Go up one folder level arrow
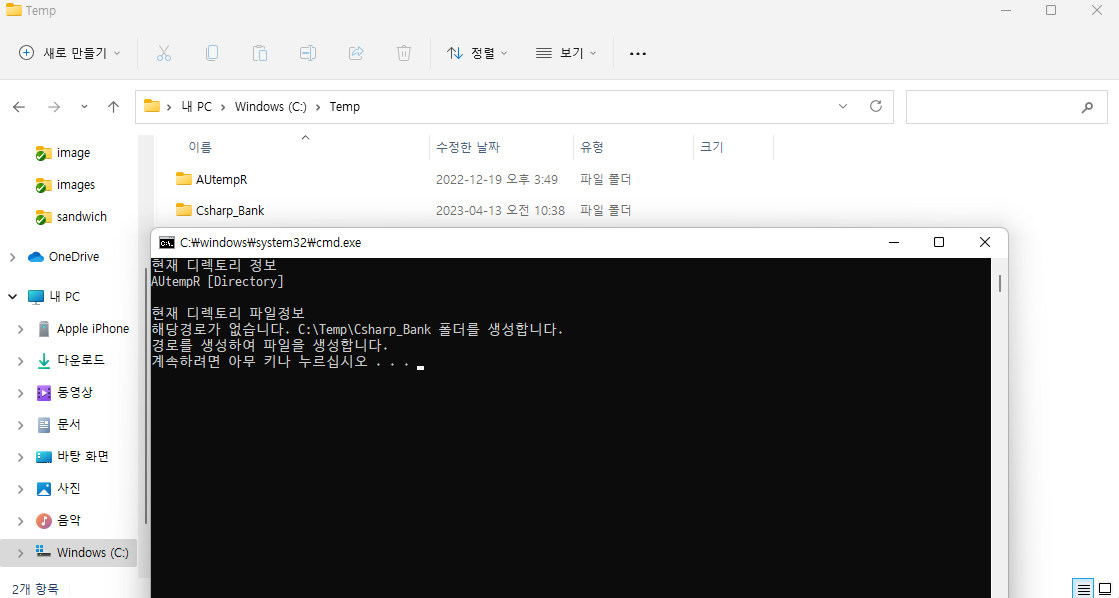 click(113, 107)
